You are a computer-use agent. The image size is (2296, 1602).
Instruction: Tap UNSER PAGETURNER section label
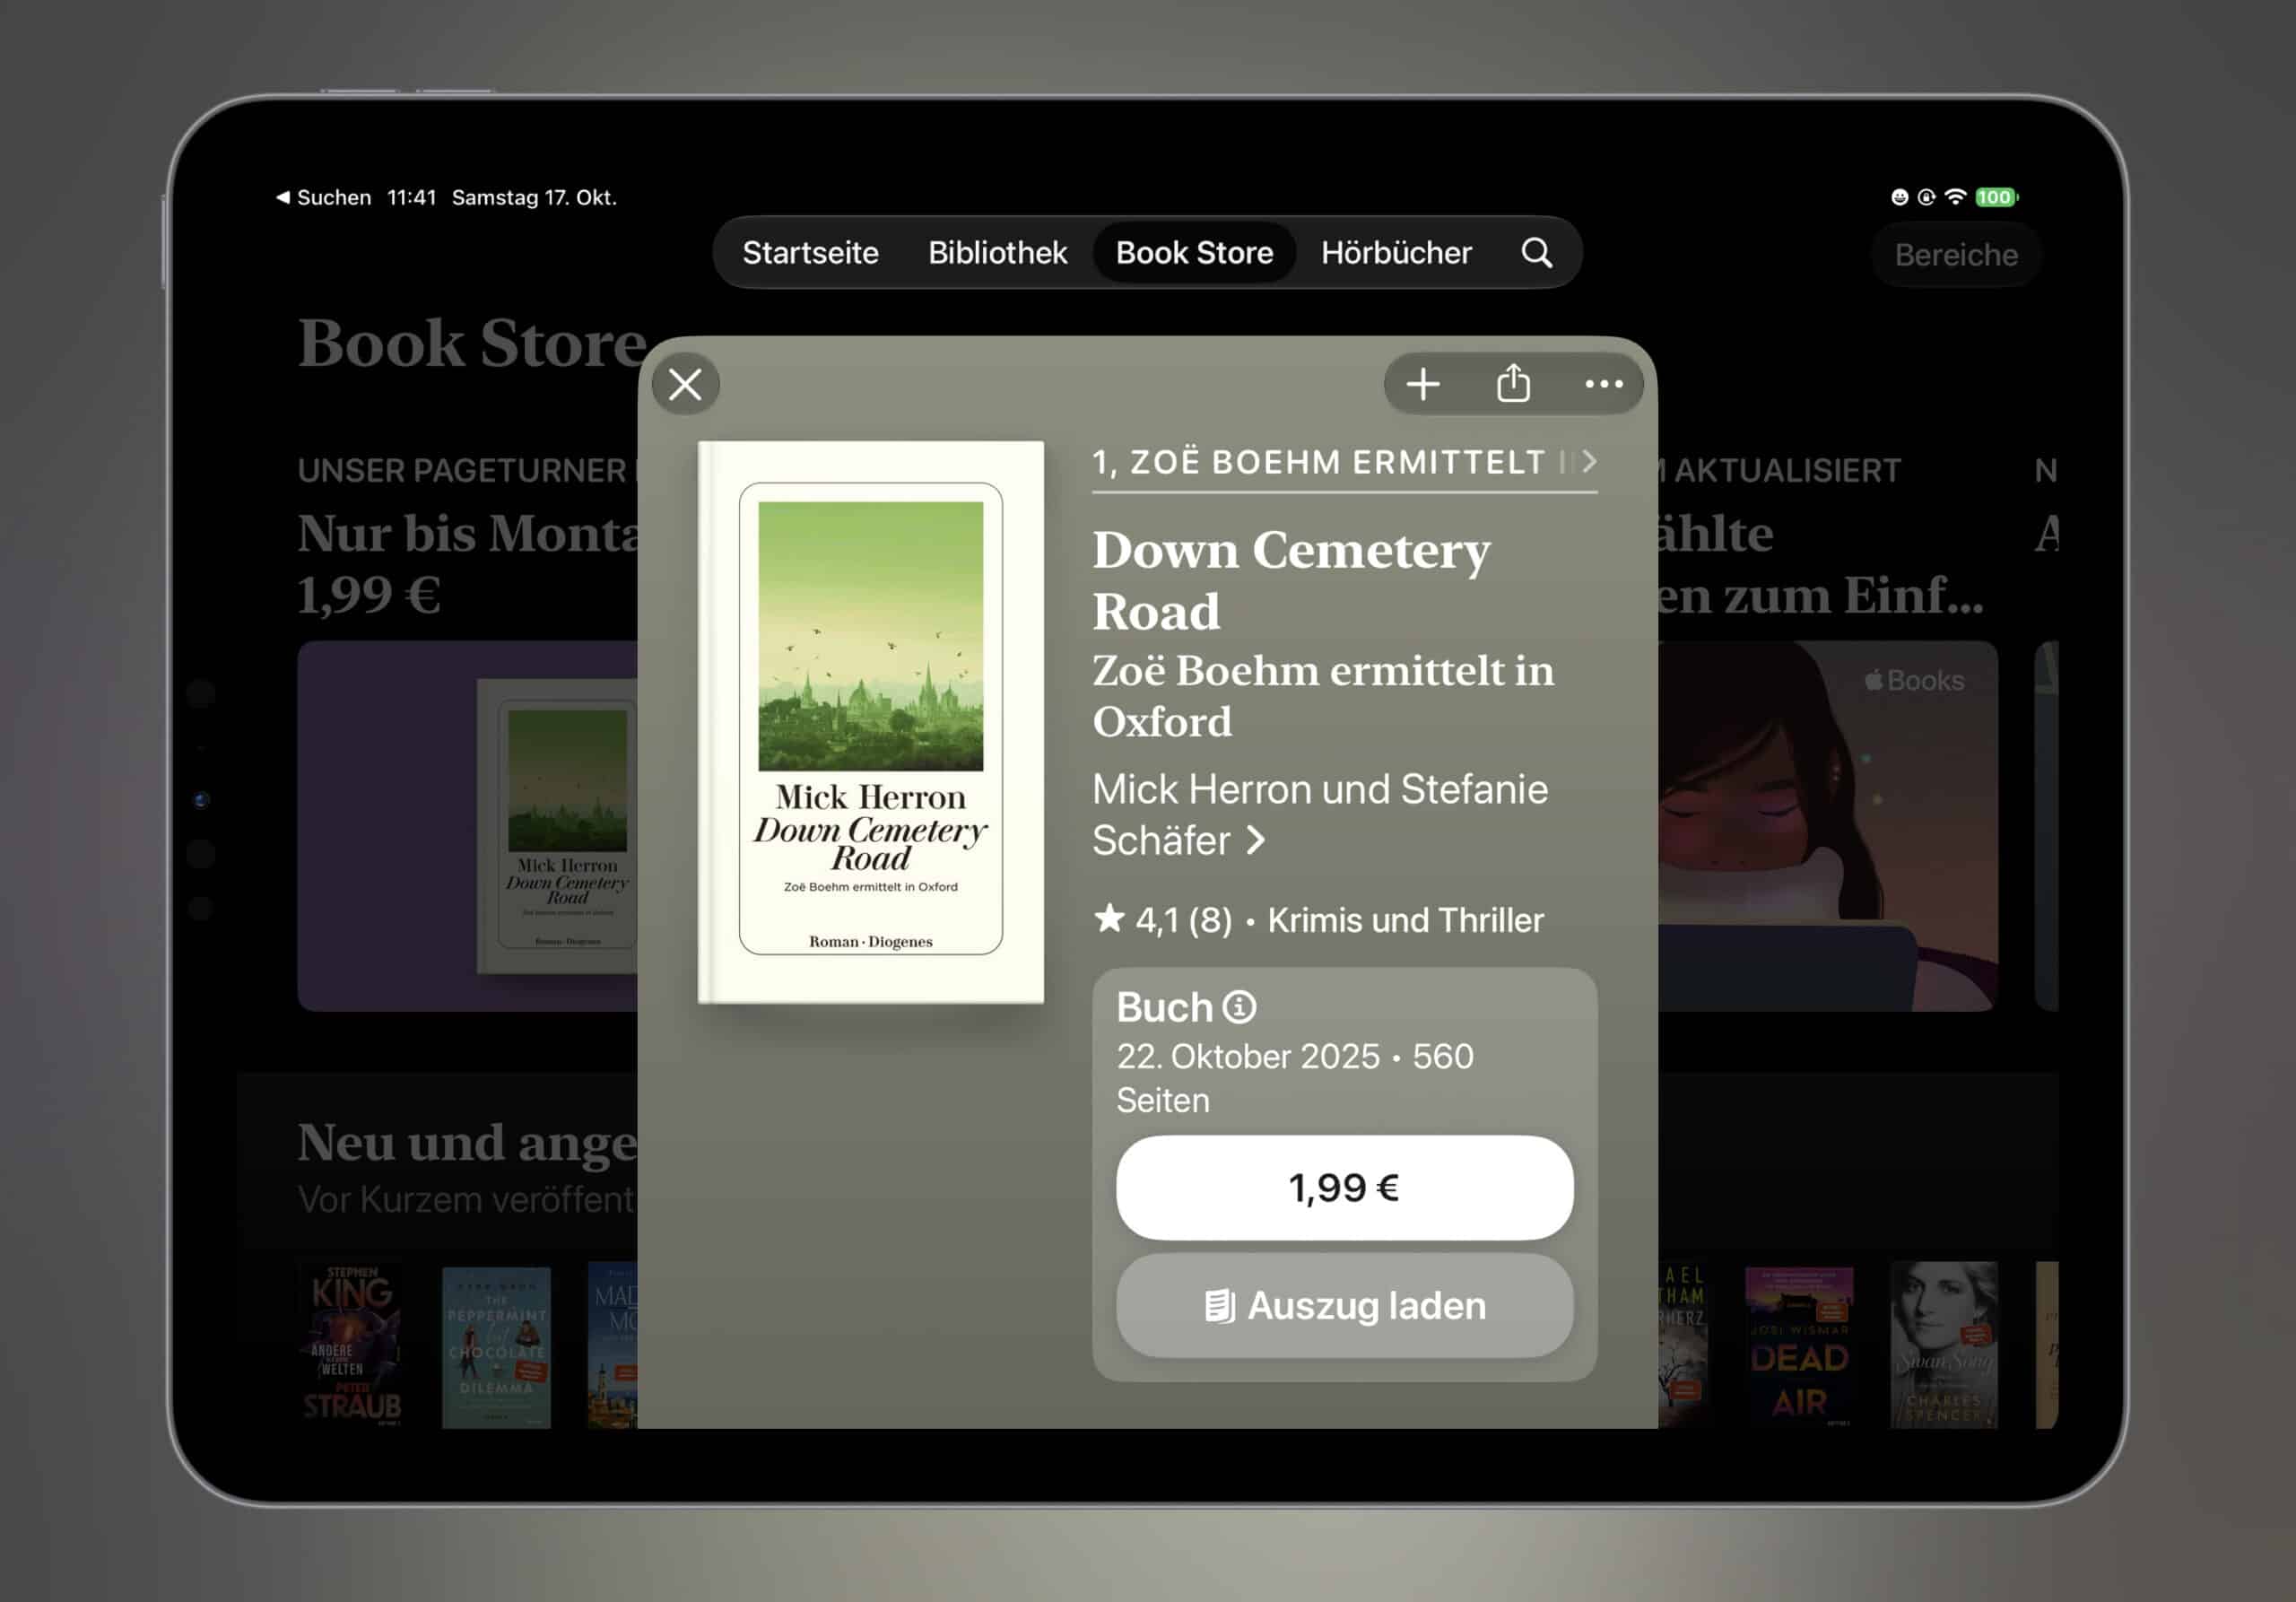point(461,470)
